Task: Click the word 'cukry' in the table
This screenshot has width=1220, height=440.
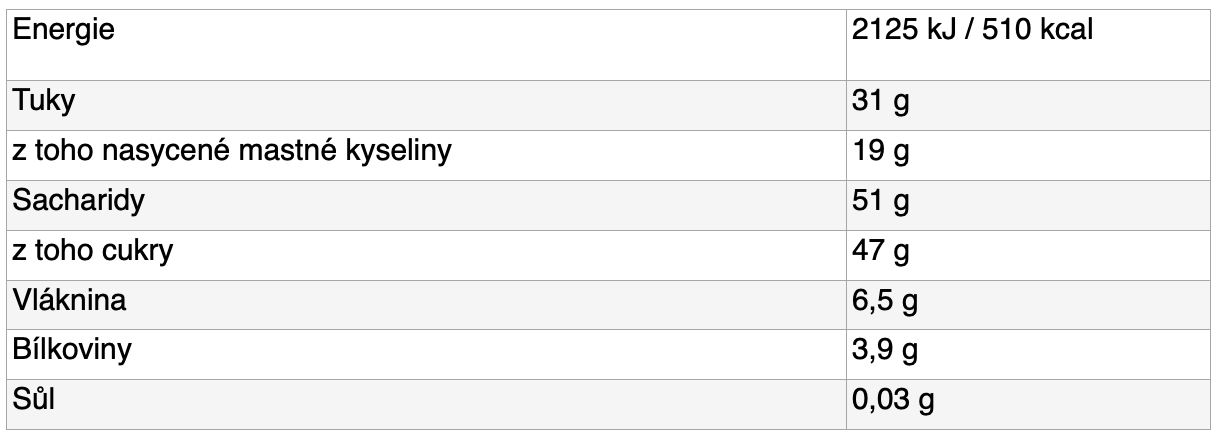Action: (x=140, y=251)
